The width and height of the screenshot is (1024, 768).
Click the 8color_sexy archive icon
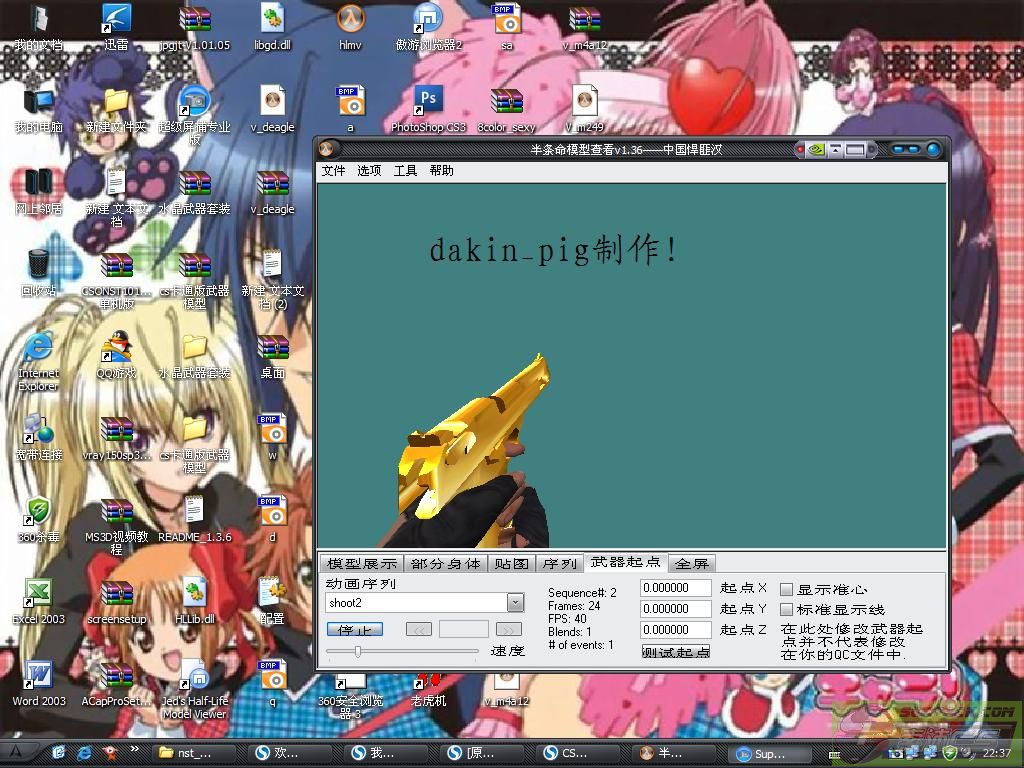coord(507,109)
